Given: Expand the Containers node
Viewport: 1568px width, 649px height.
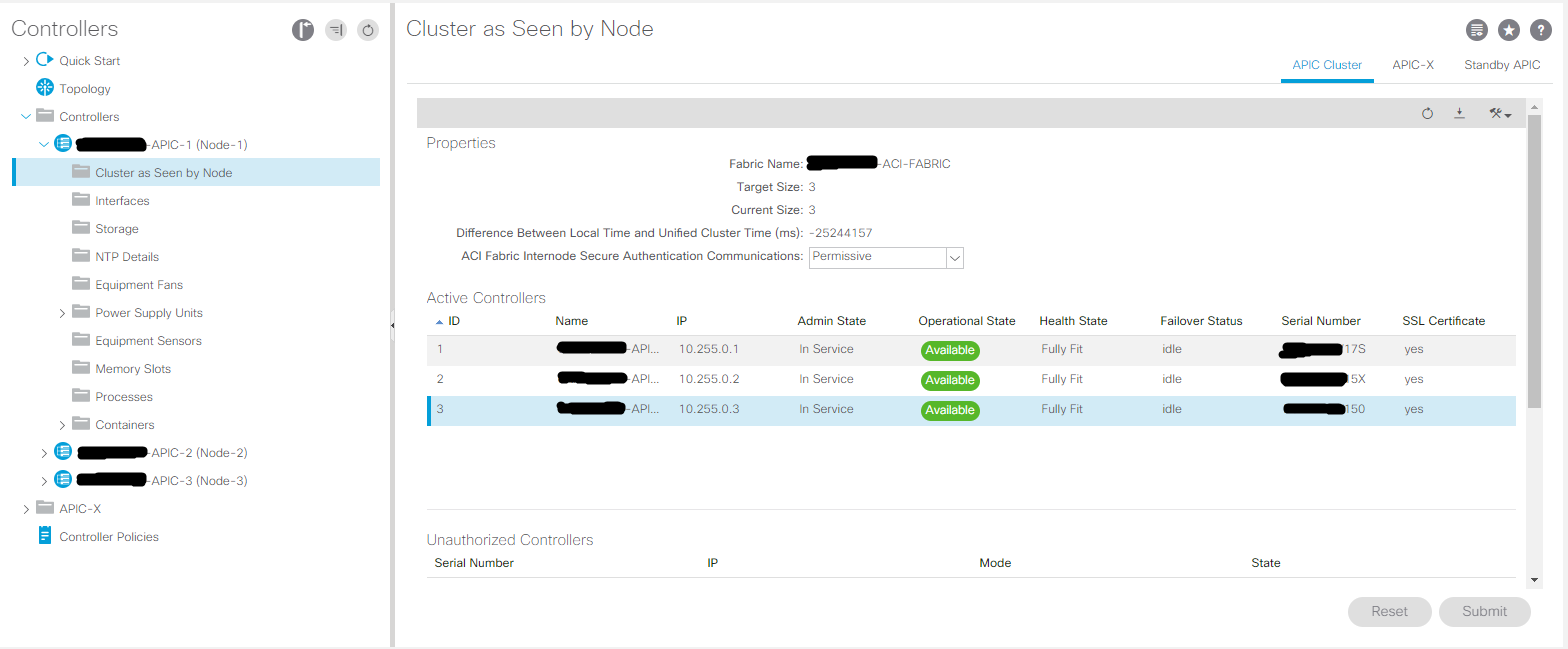Looking at the screenshot, I should [62, 425].
